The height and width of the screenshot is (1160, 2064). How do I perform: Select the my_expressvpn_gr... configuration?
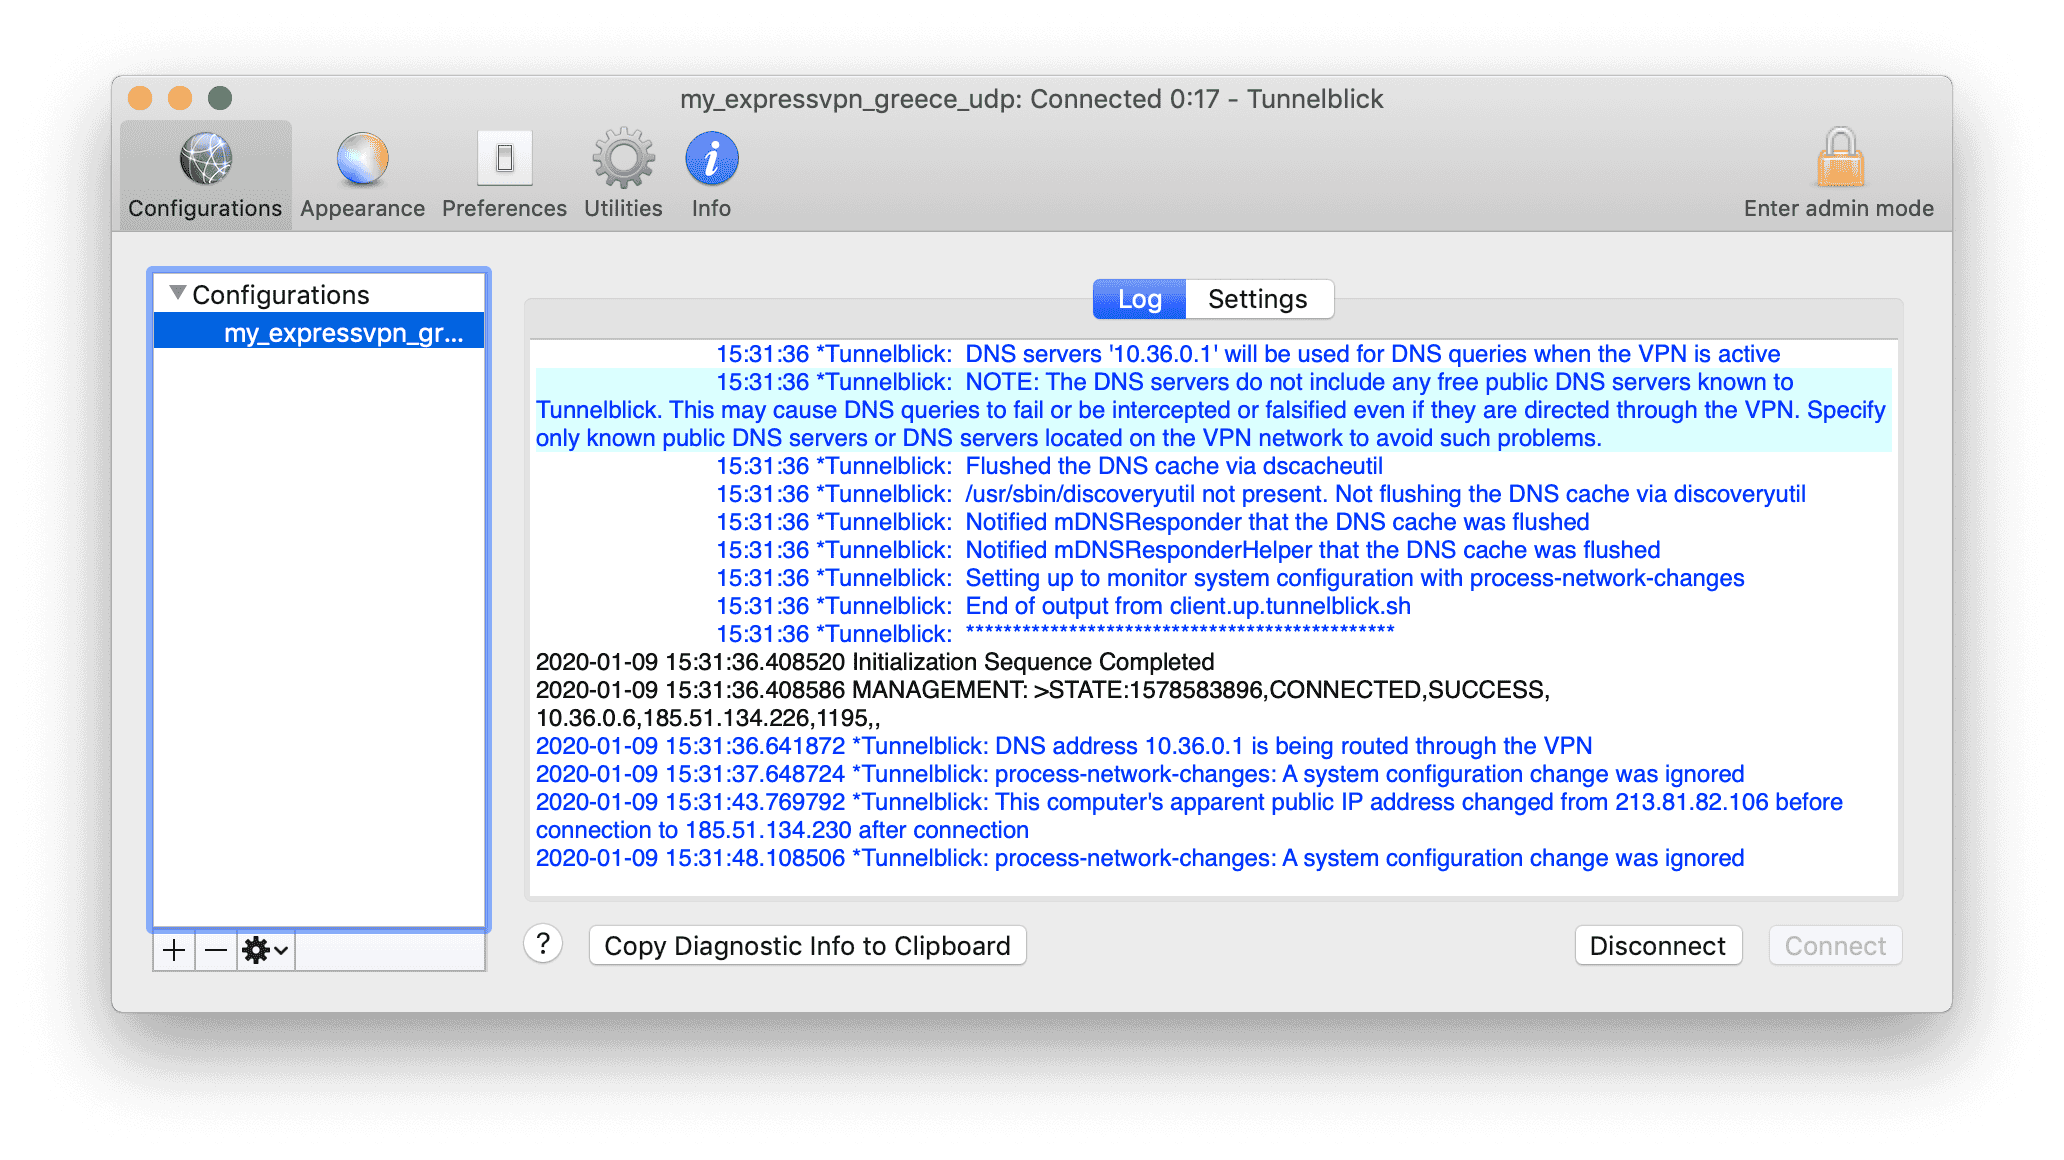(x=319, y=332)
